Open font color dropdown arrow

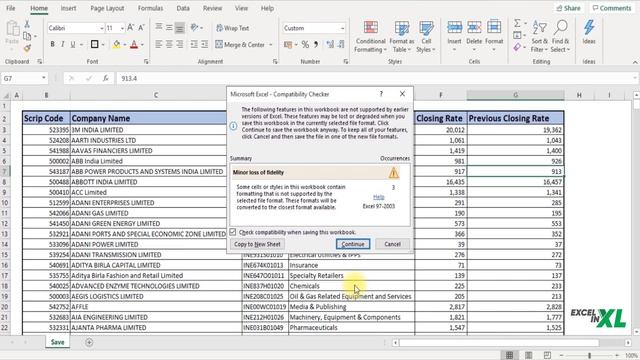click(142, 44)
